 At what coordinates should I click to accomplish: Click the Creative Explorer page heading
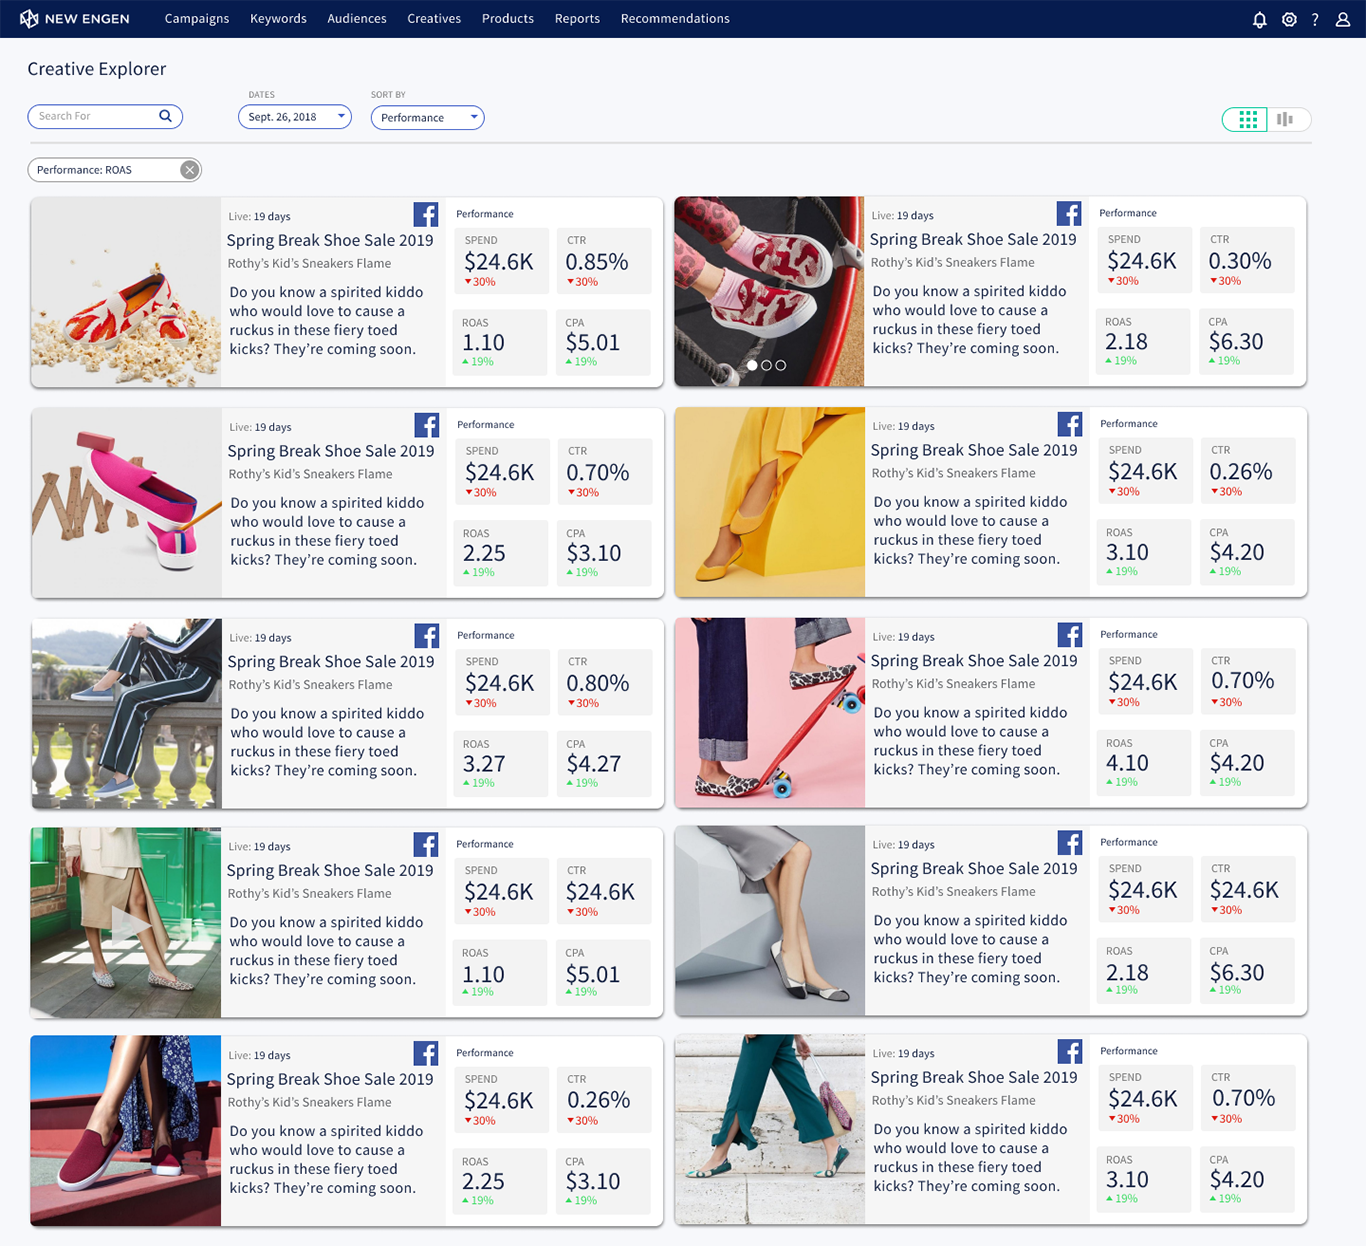point(97,69)
